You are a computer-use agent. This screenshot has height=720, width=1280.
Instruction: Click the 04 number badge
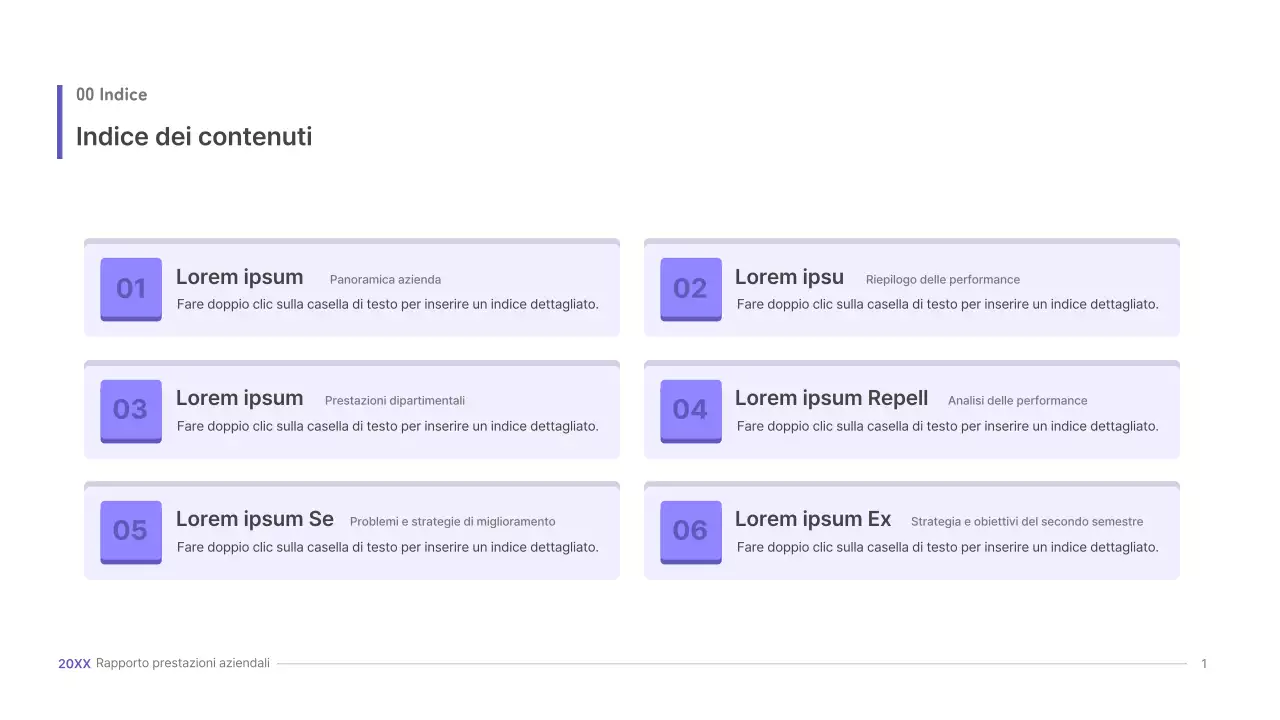690,410
